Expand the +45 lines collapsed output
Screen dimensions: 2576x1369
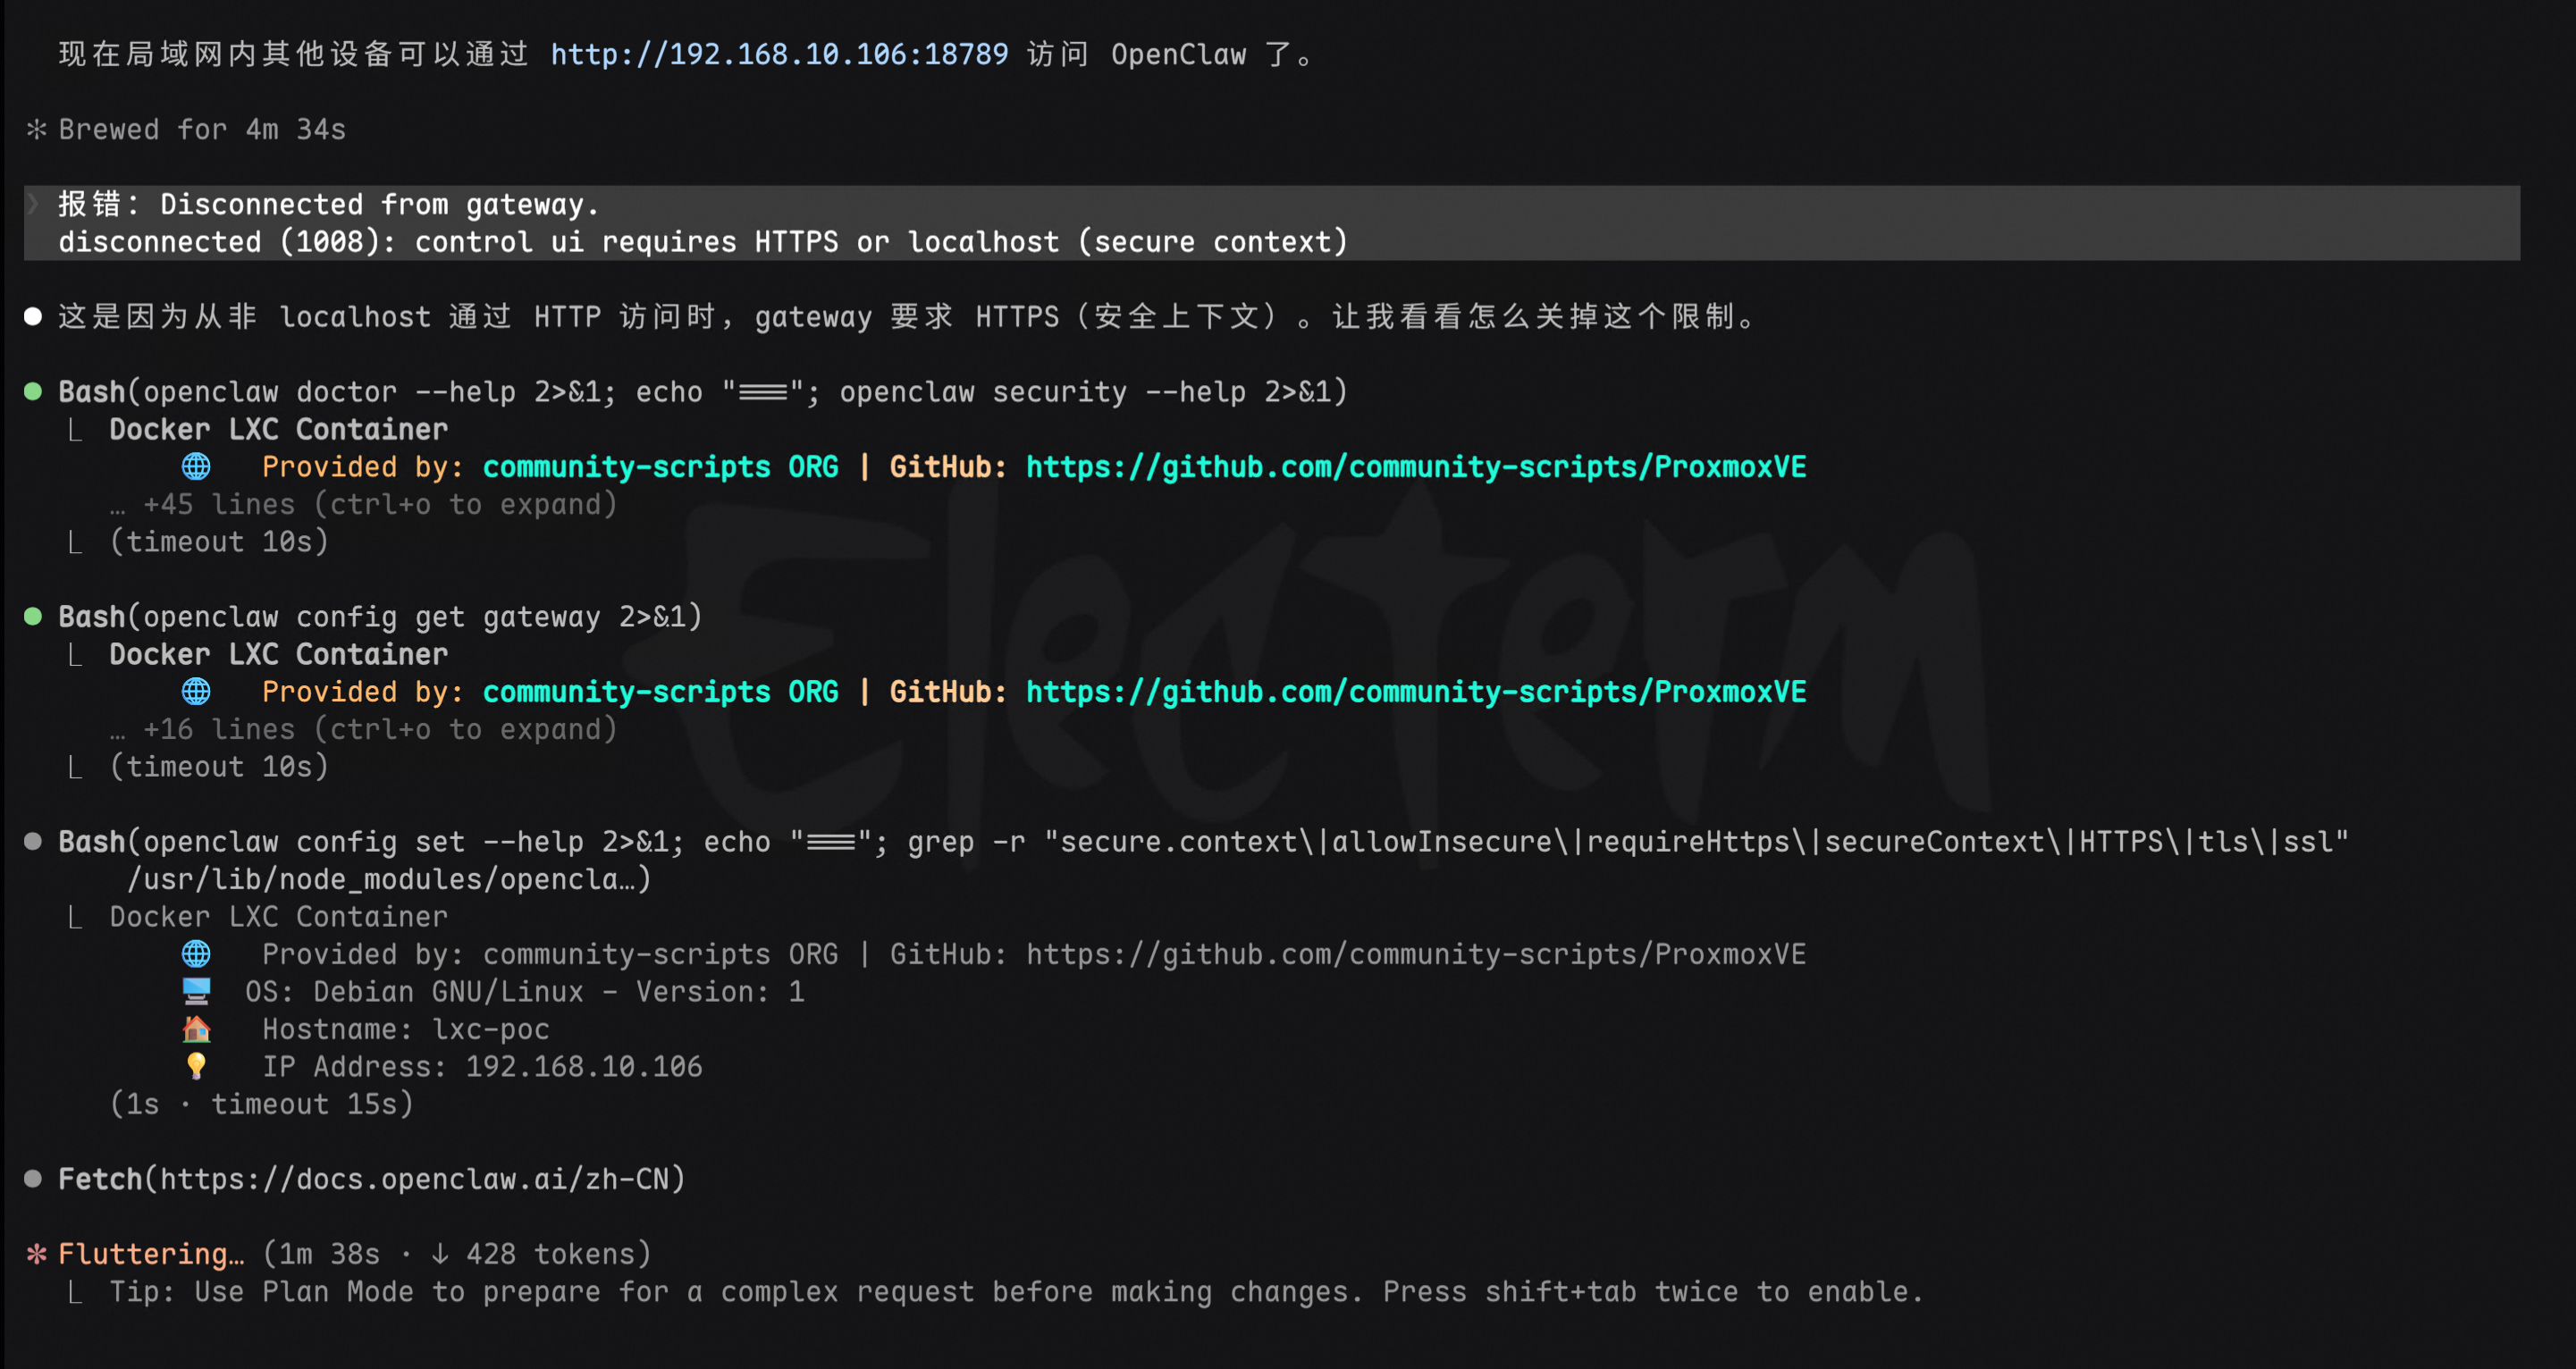[x=364, y=504]
